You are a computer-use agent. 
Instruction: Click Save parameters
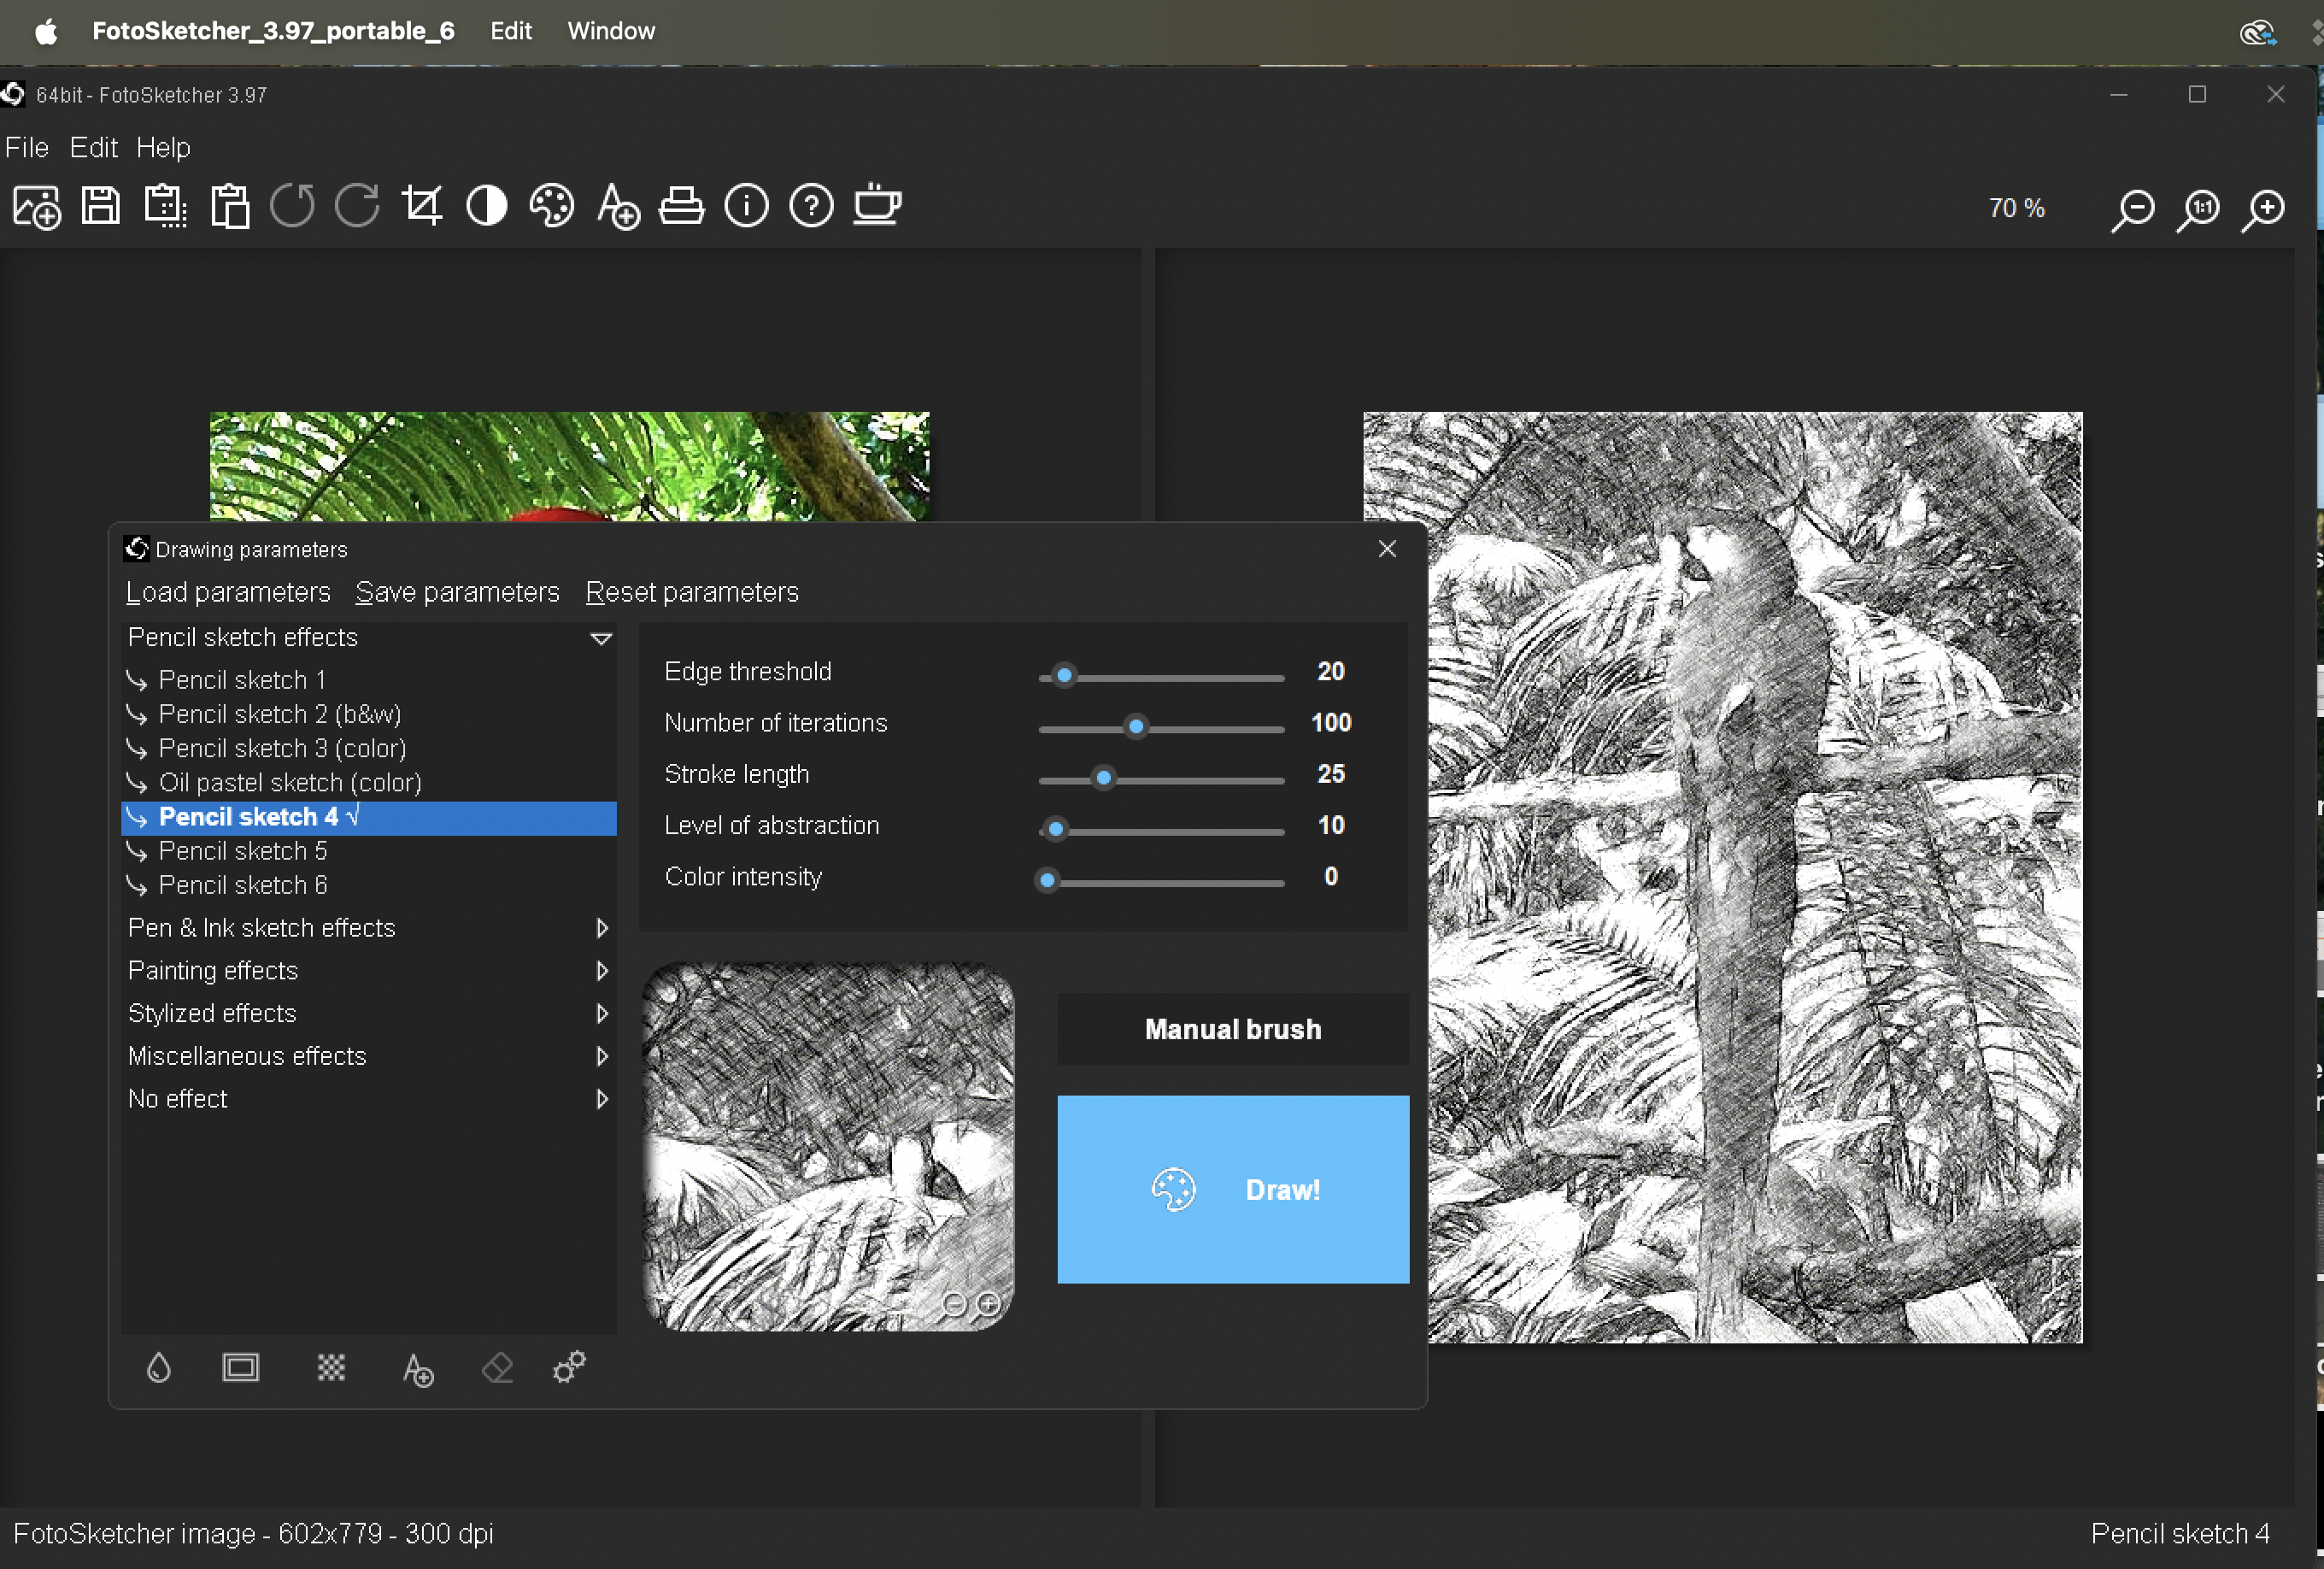tap(457, 592)
